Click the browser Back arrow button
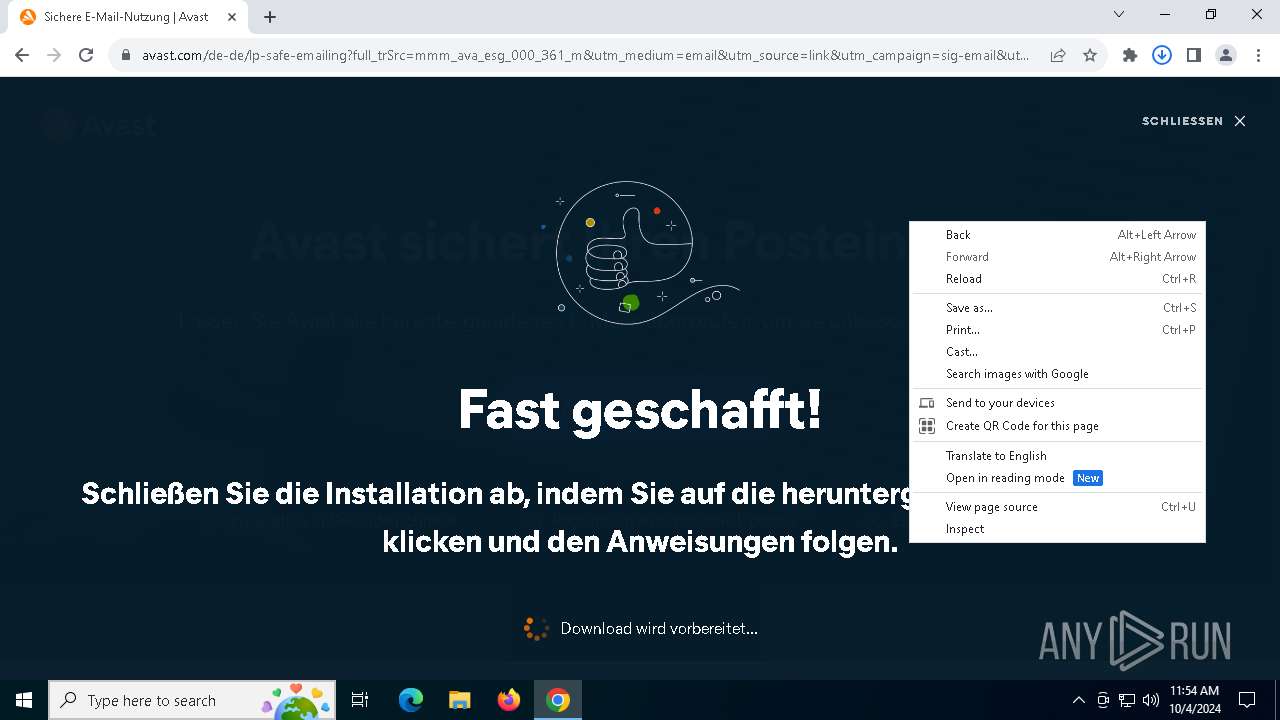Screen dimensions: 1280x720 click(22, 56)
